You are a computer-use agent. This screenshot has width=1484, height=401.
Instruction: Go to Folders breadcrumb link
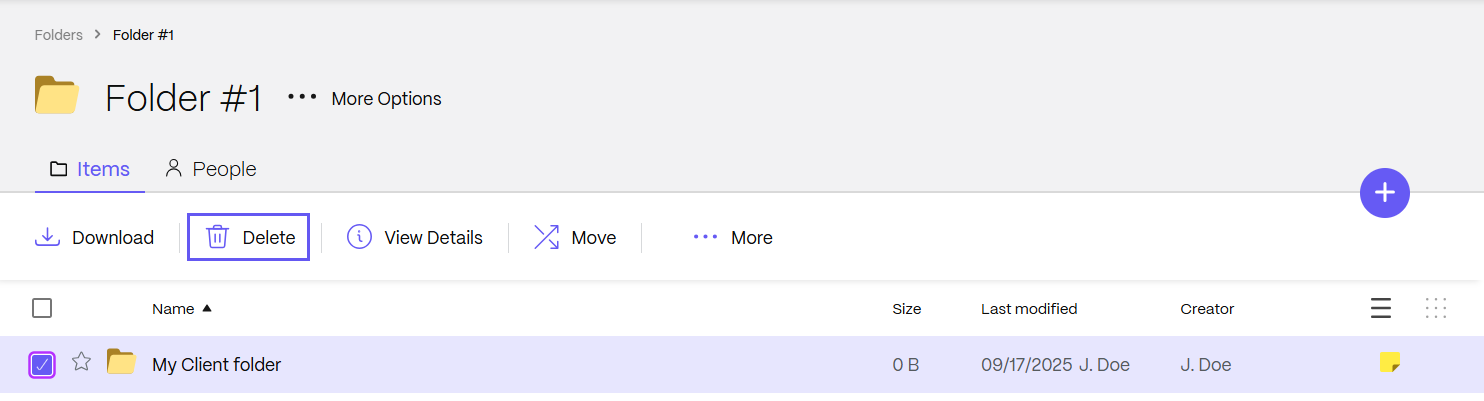[58, 34]
